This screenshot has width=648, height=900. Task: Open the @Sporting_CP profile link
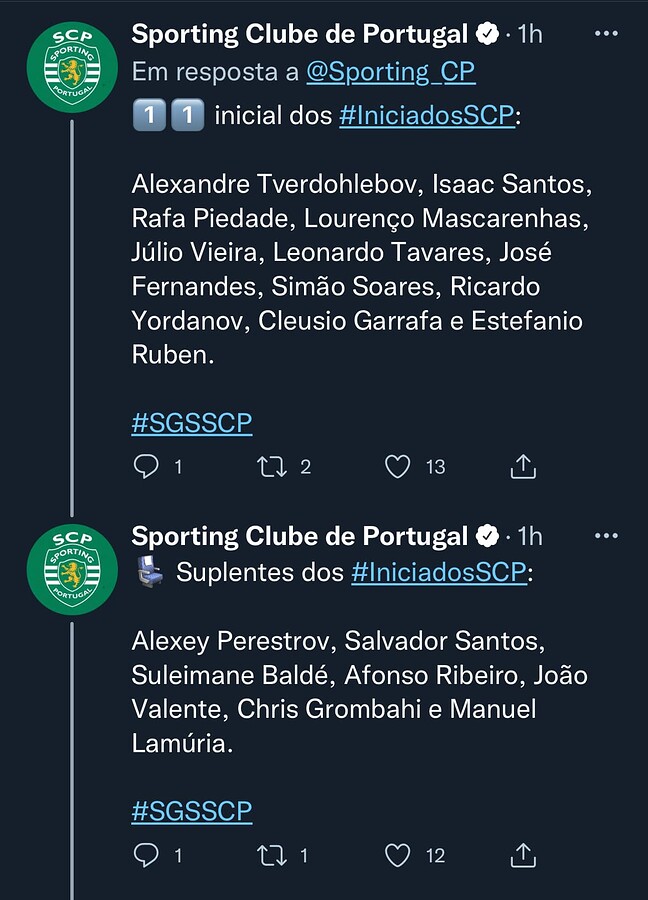395,71
